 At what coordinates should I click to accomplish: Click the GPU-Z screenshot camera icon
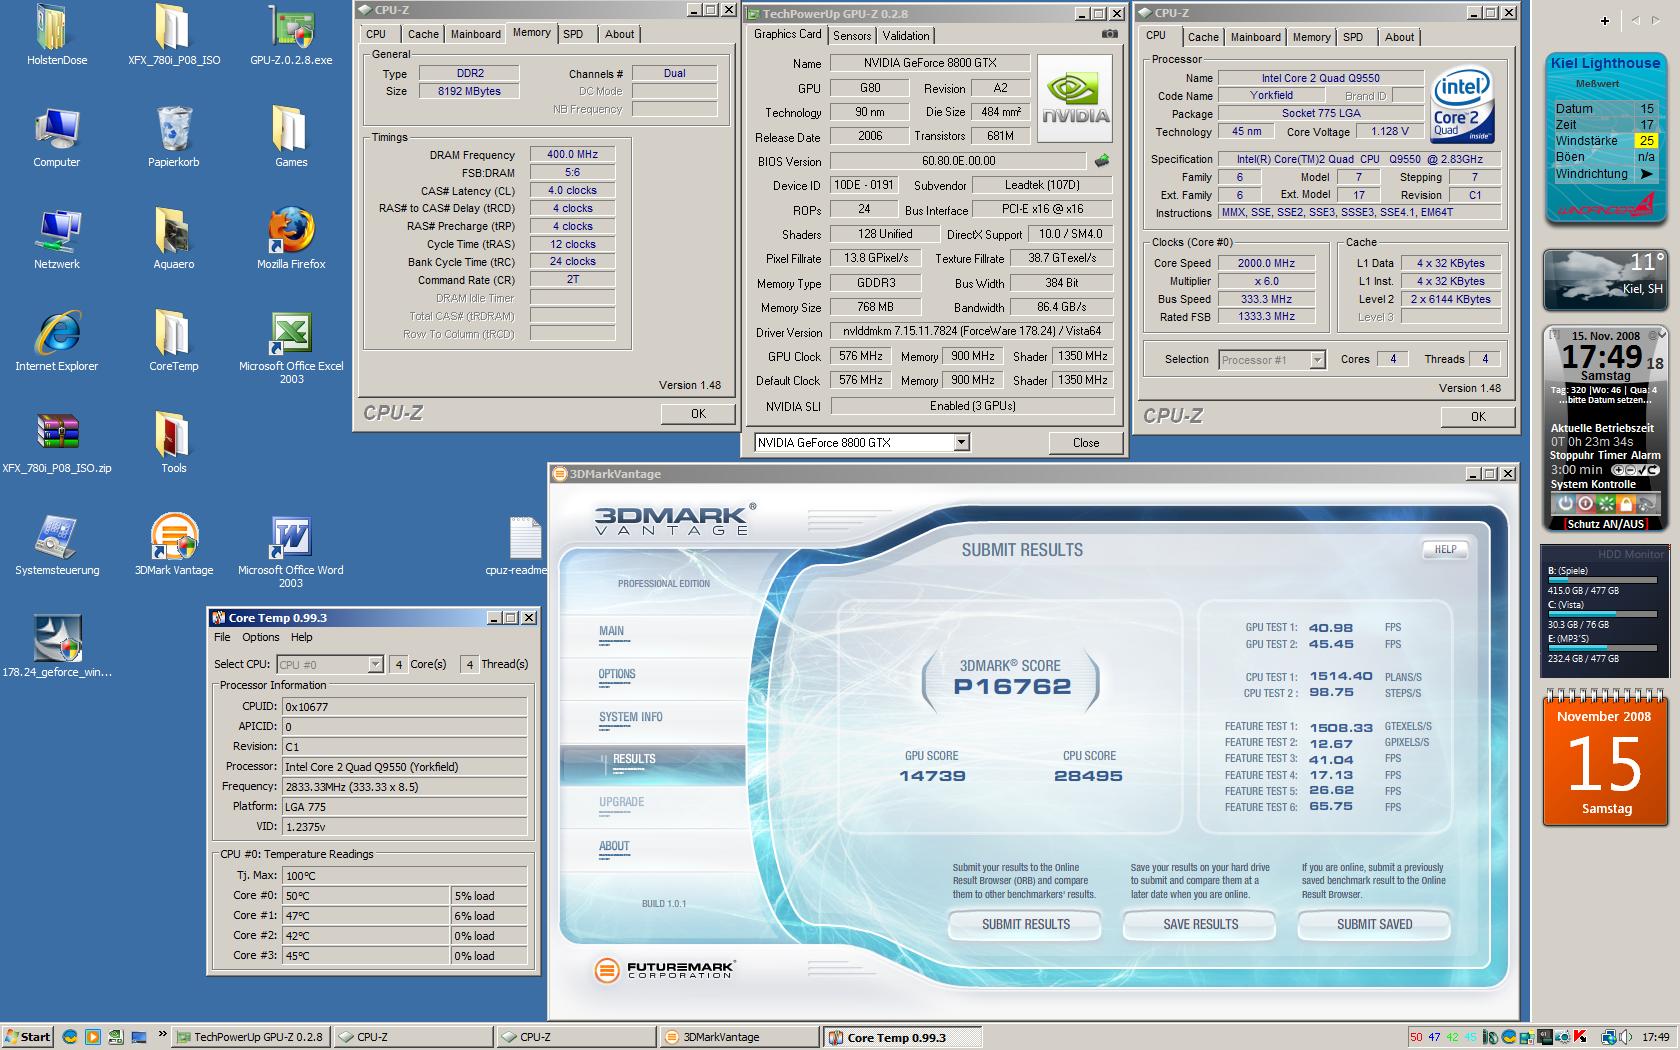1109,34
